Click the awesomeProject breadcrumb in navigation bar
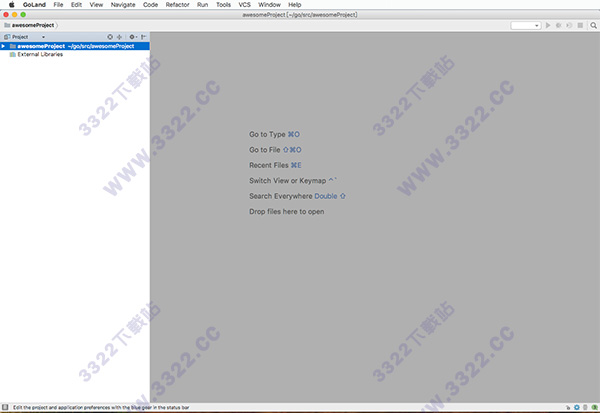Screen dimensions: 600x413 point(29,25)
